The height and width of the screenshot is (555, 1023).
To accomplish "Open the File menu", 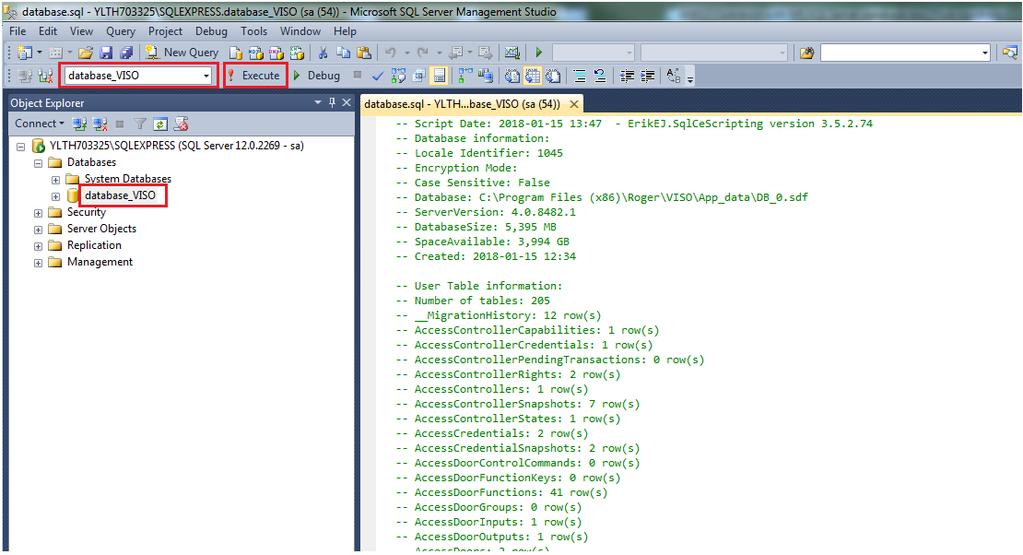I will (x=18, y=31).
